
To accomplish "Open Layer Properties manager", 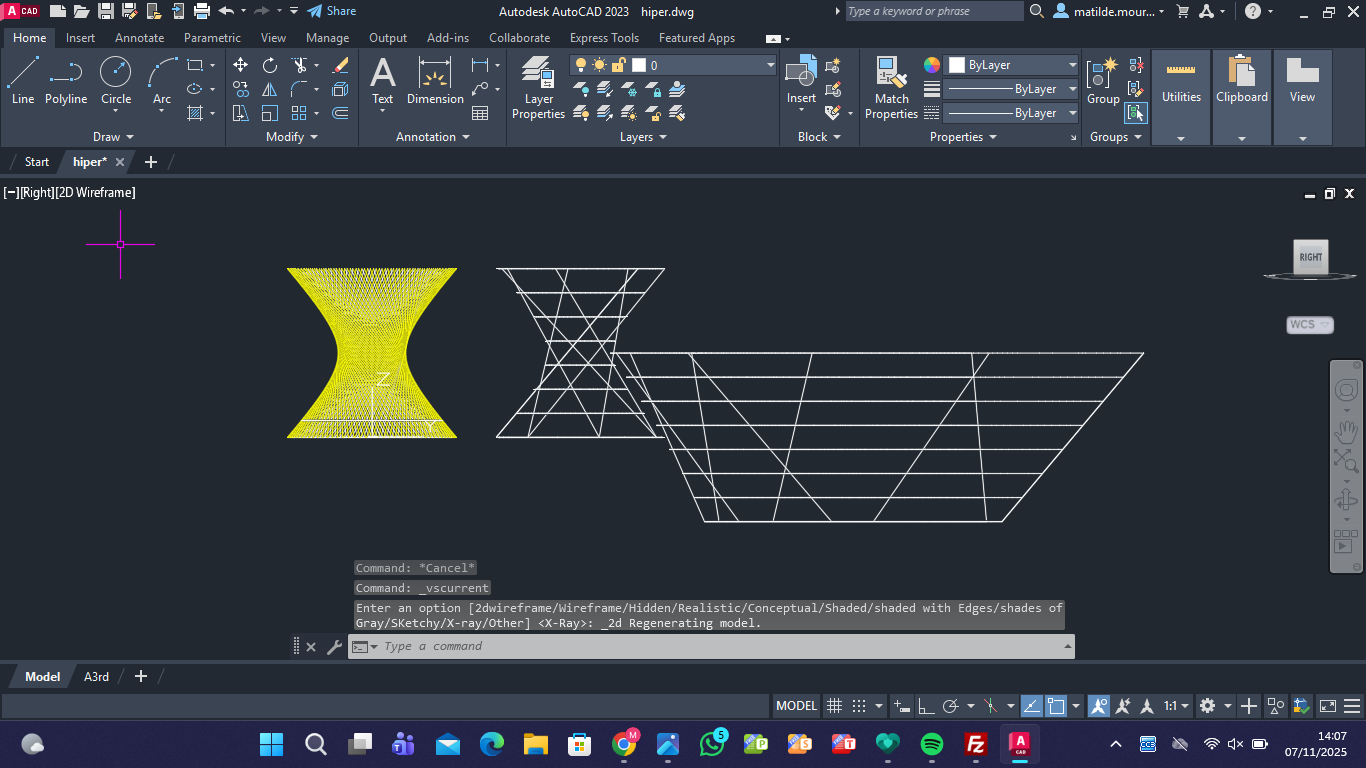I will 538,87.
